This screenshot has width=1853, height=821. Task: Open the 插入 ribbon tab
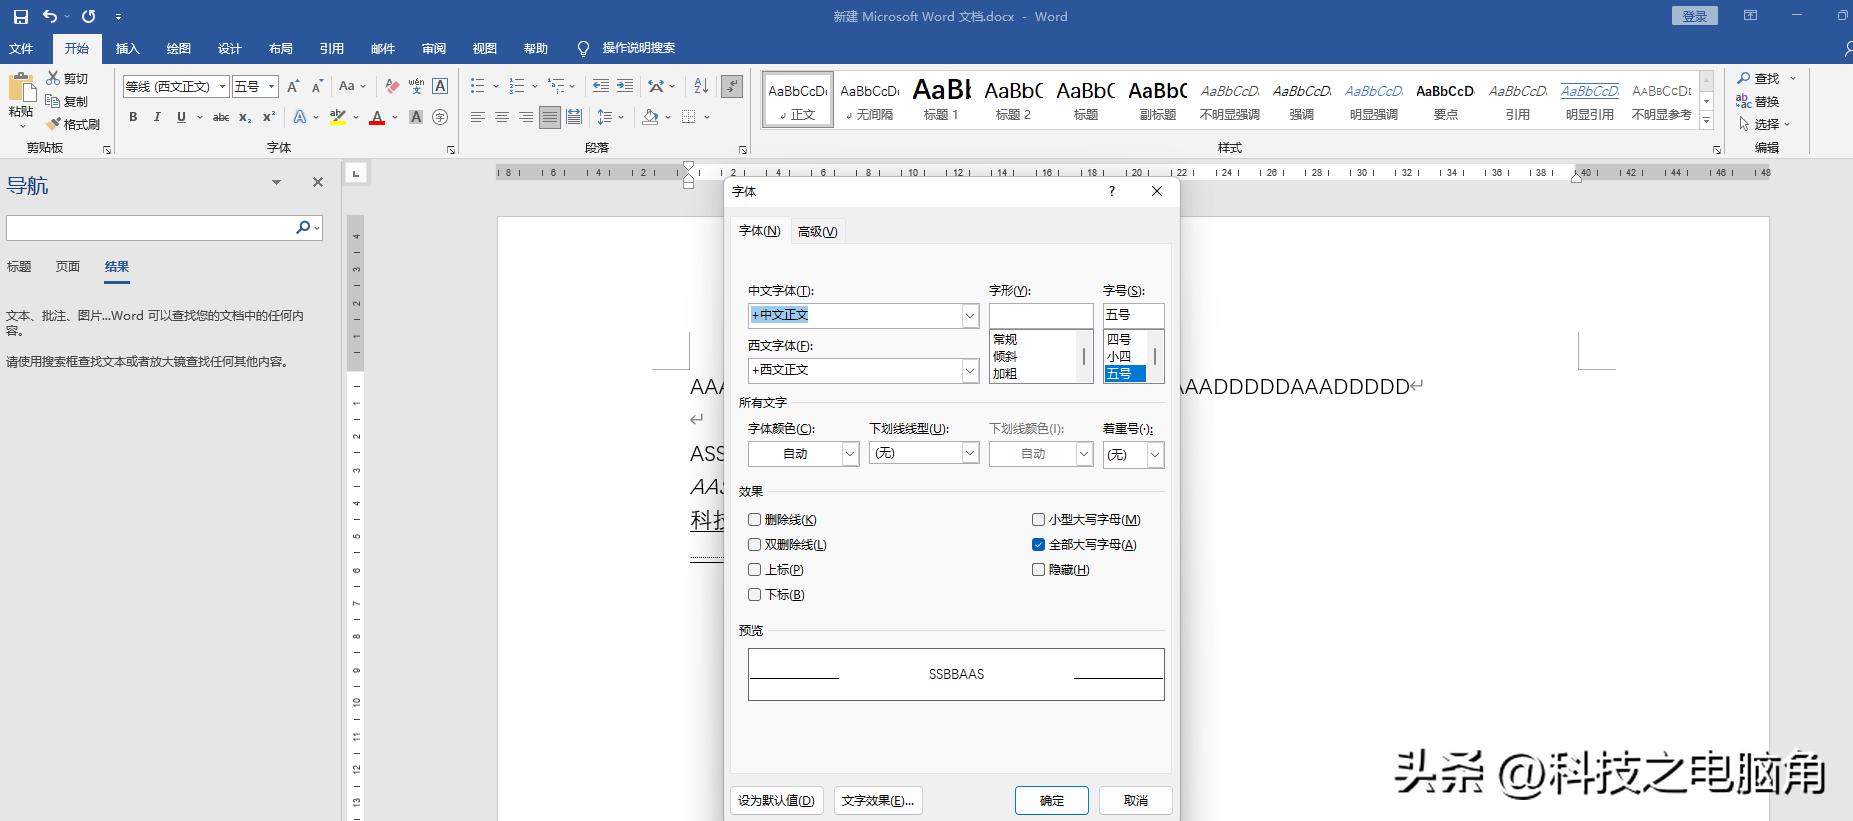128,48
